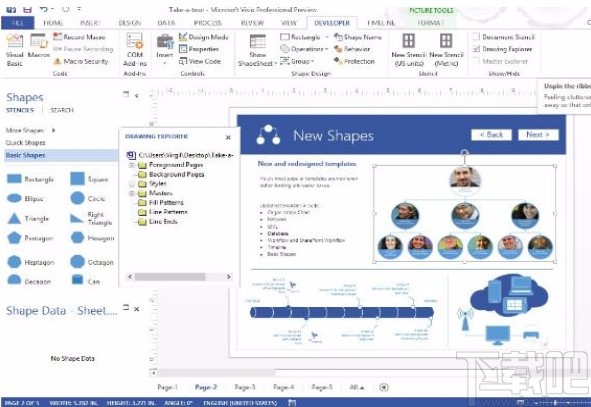Switch to REVIEW ribbon tab
Screen dimensions: 591x407
[x=252, y=23]
